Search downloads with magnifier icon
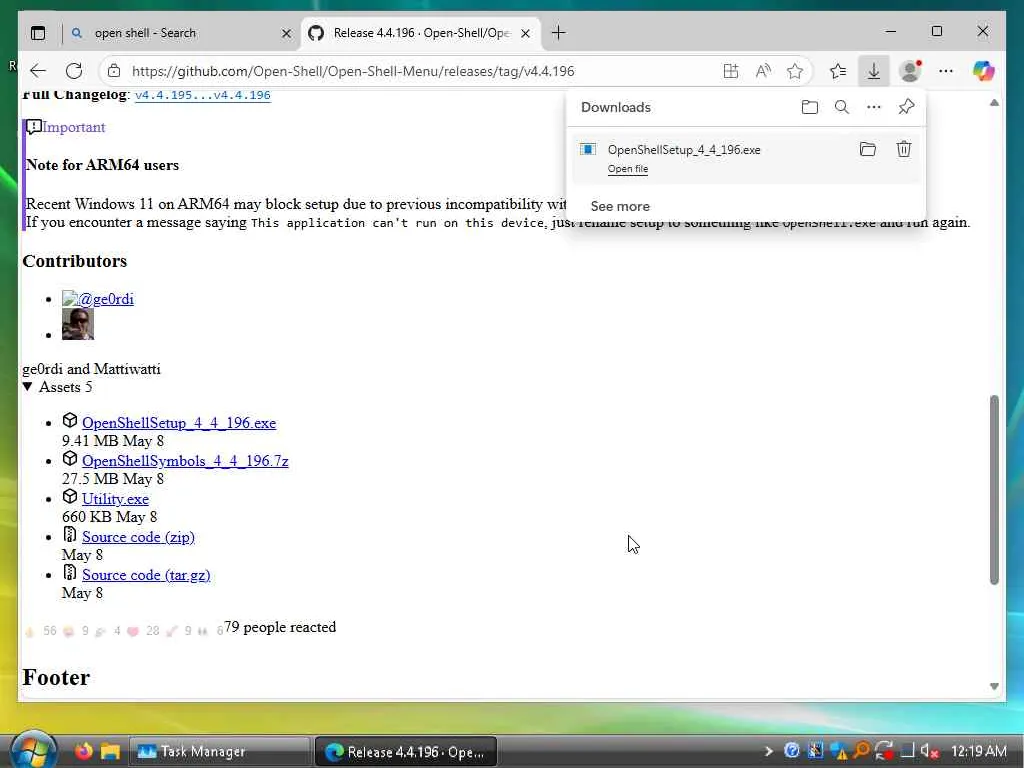This screenshot has width=1024, height=768. 842,107
